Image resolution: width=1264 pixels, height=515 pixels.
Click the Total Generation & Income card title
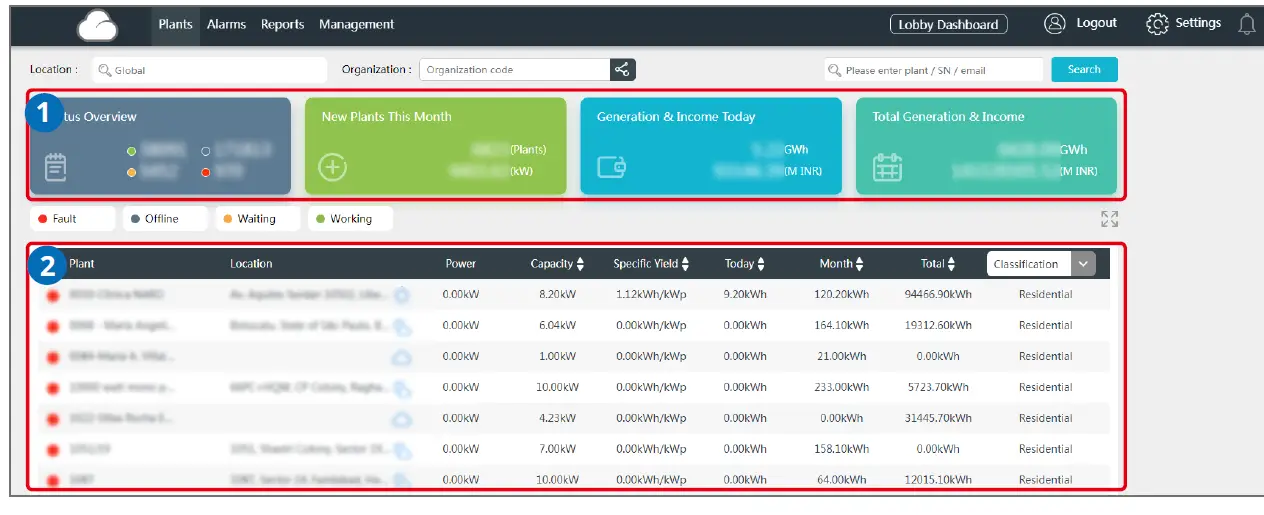948,117
